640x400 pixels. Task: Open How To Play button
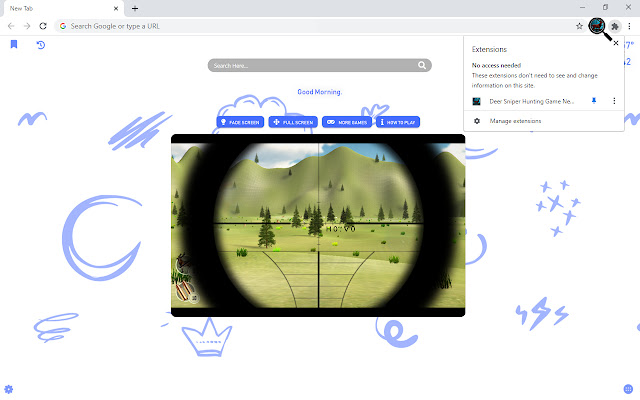398,122
